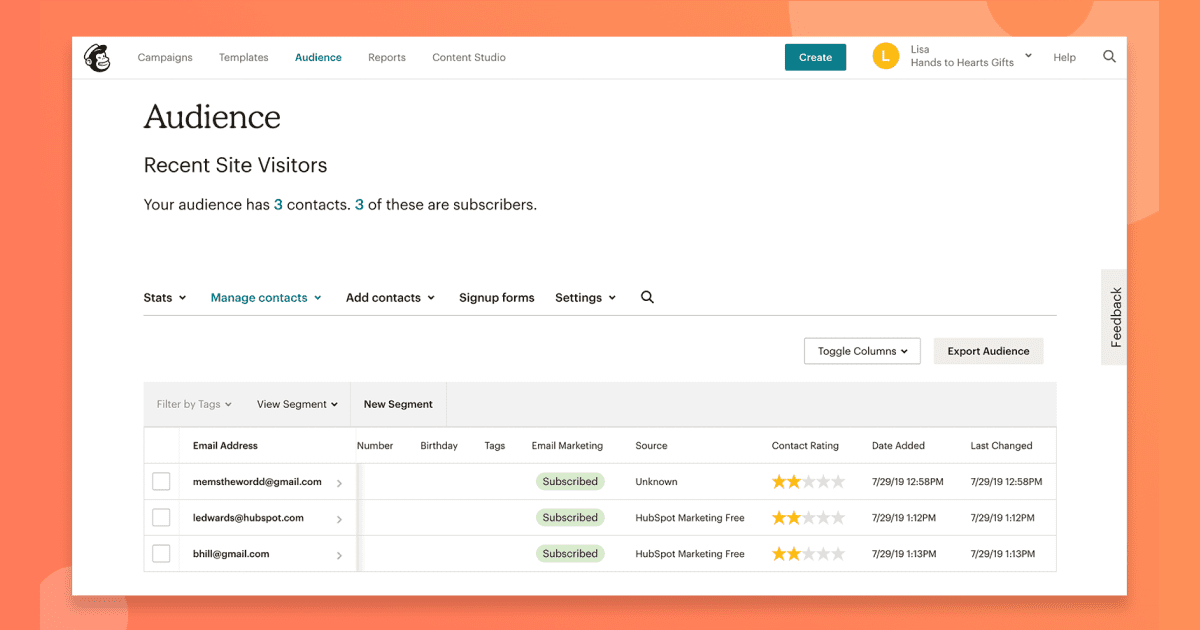This screenshot has height=630, width=1200.
Task: Click the Tags column header
Action: (495, 446)
